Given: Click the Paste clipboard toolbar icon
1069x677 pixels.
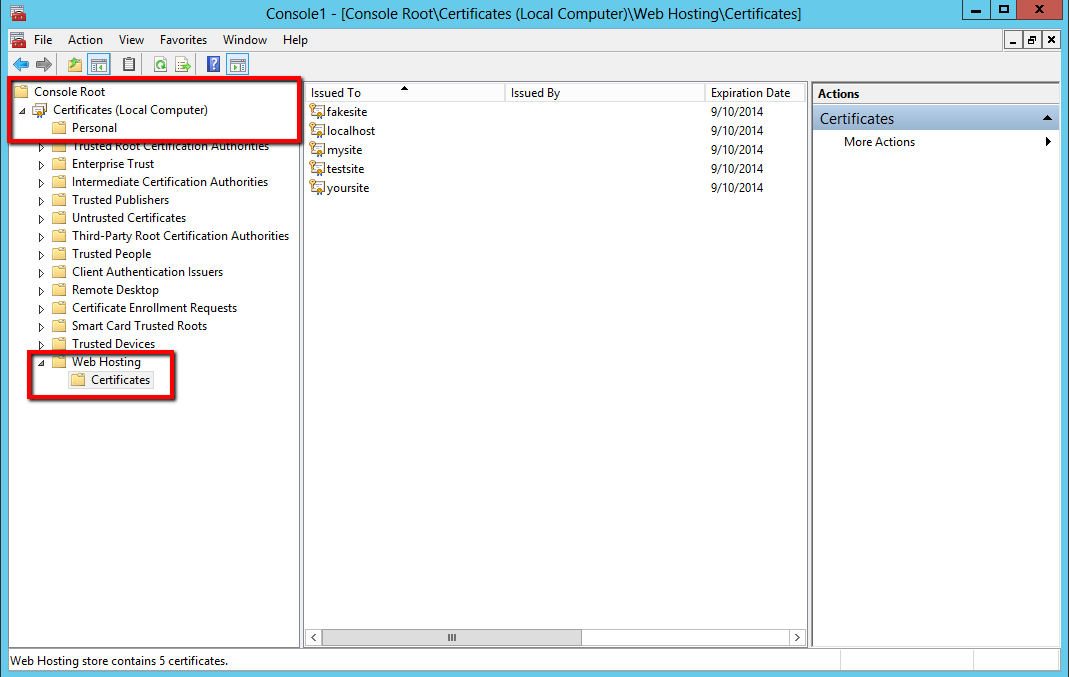Looking at the screenshot, I should click(129, 65).
